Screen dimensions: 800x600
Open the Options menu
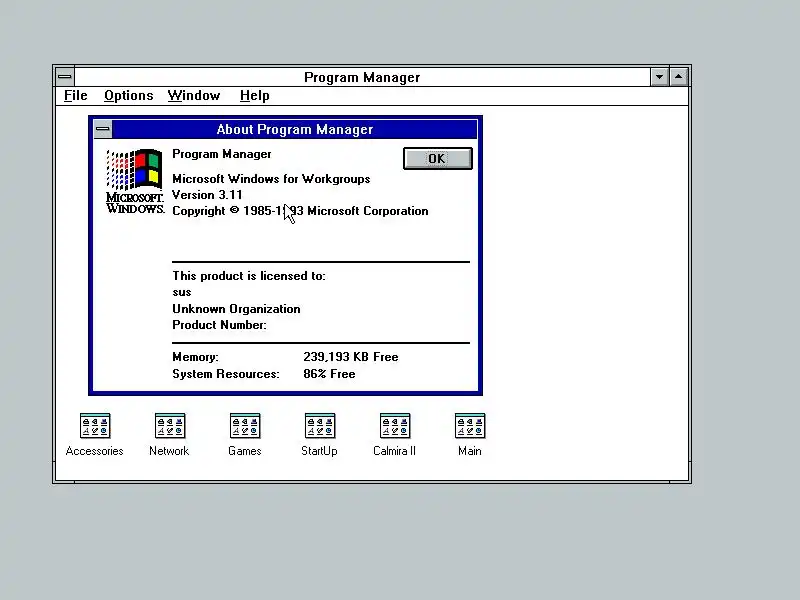(x=129, y=96)
